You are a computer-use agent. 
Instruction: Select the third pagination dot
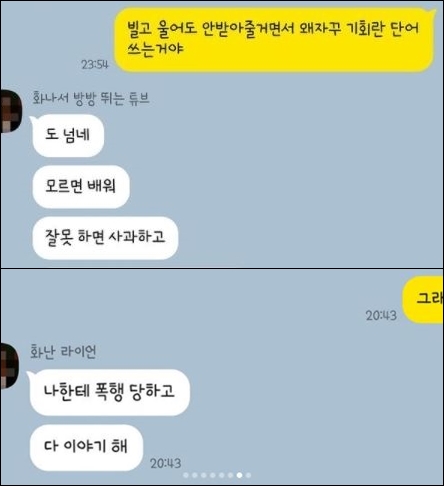pyautogui.click(x=204, y=475)
